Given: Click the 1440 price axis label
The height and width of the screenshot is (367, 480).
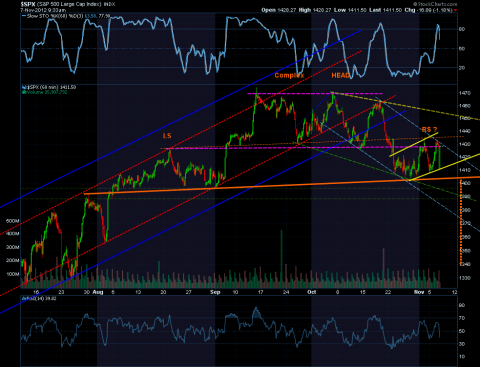Looking at the screenshot, I should [465, 131].
